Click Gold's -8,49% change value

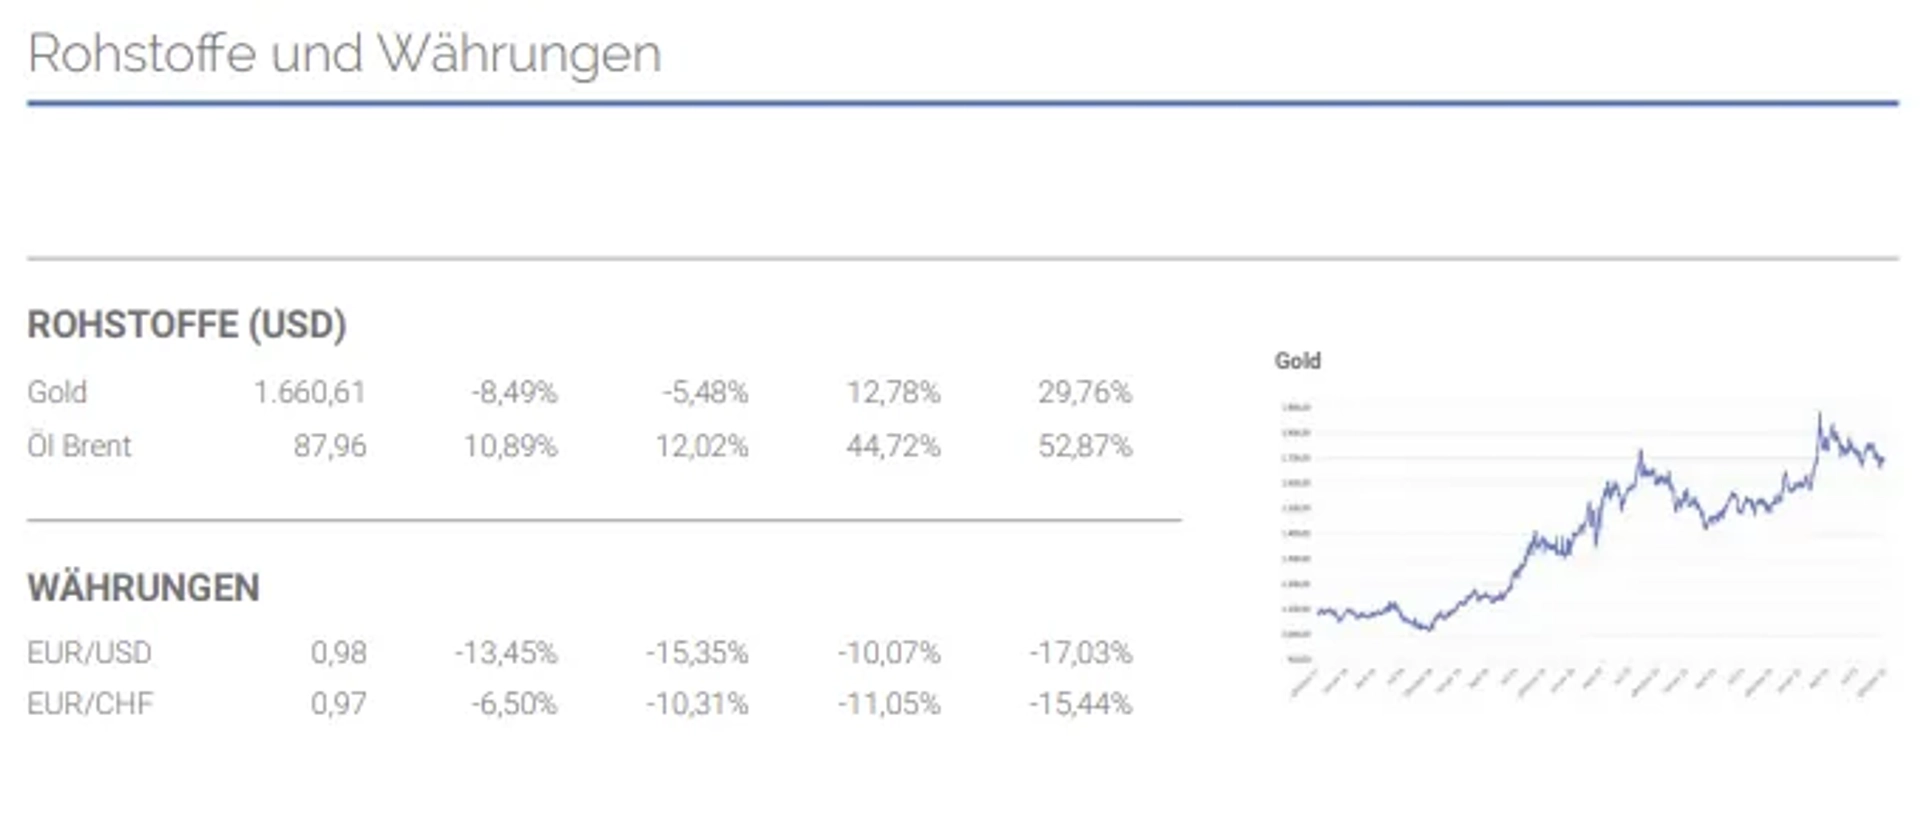pyautogui.click(x=514, y=392)
